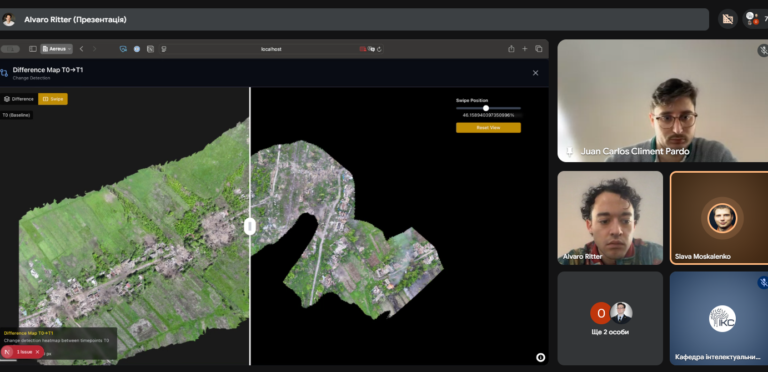Close the Difference Map panel
Screen dimensions: 768x372
[535, 73]
